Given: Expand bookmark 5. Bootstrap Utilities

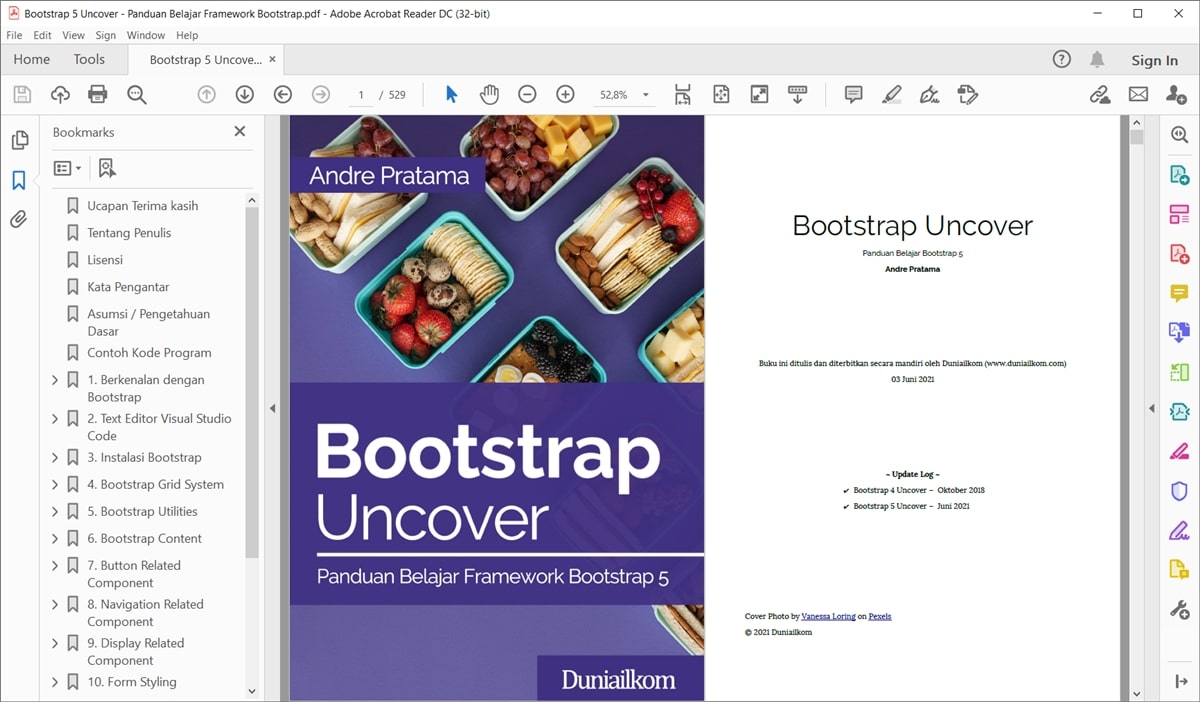Looking at the screenshot, I should (55, 512).
